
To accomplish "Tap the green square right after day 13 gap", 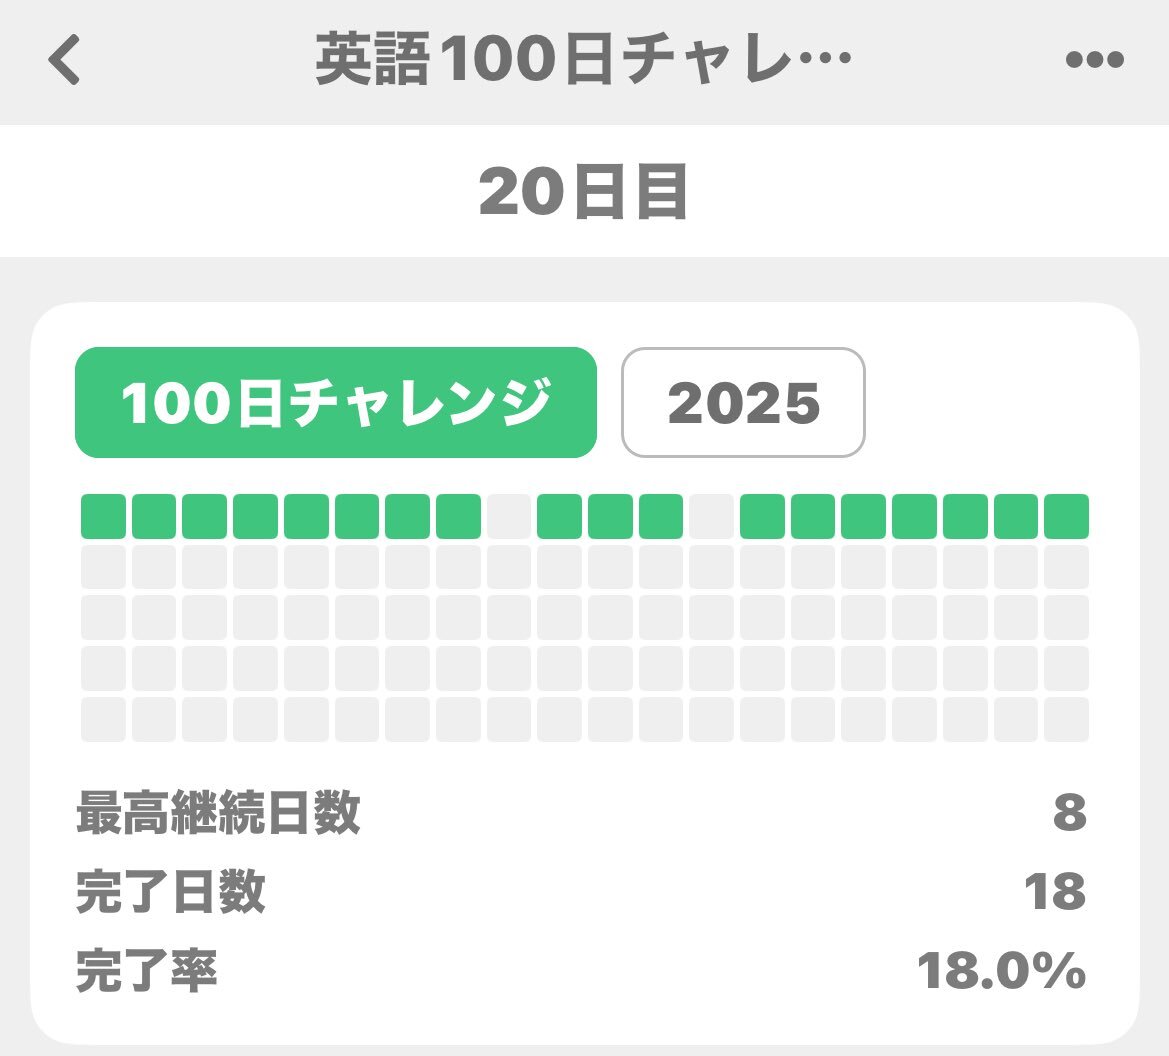I will coord(762,516).
